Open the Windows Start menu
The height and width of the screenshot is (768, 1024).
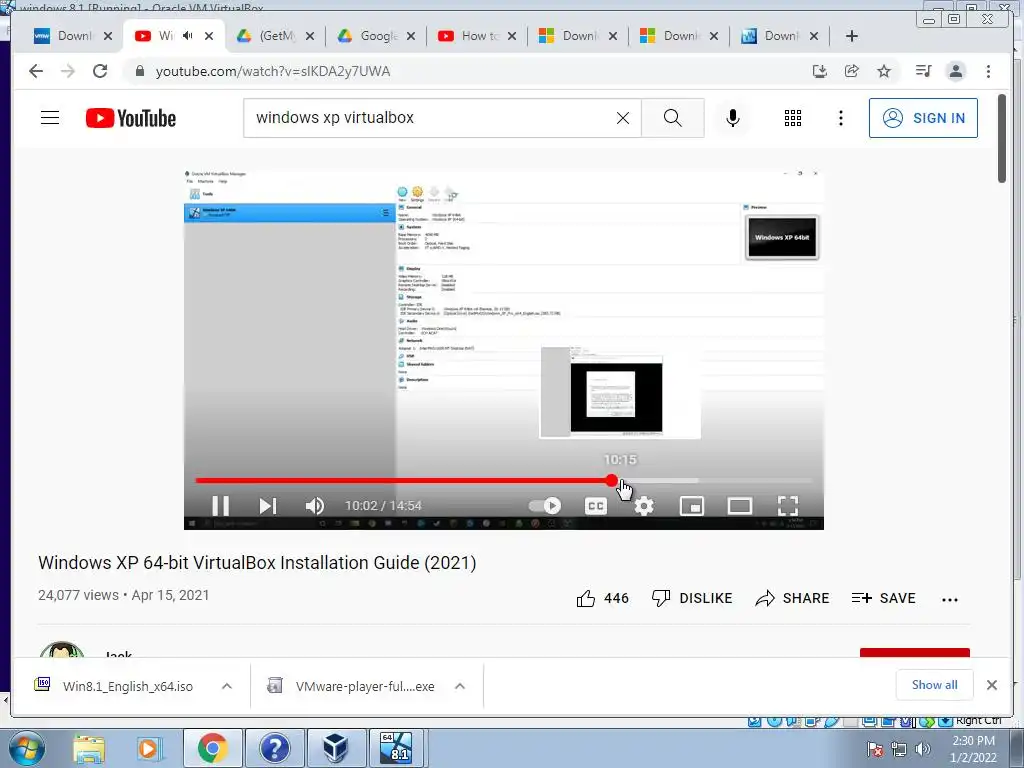click(26, 748)
